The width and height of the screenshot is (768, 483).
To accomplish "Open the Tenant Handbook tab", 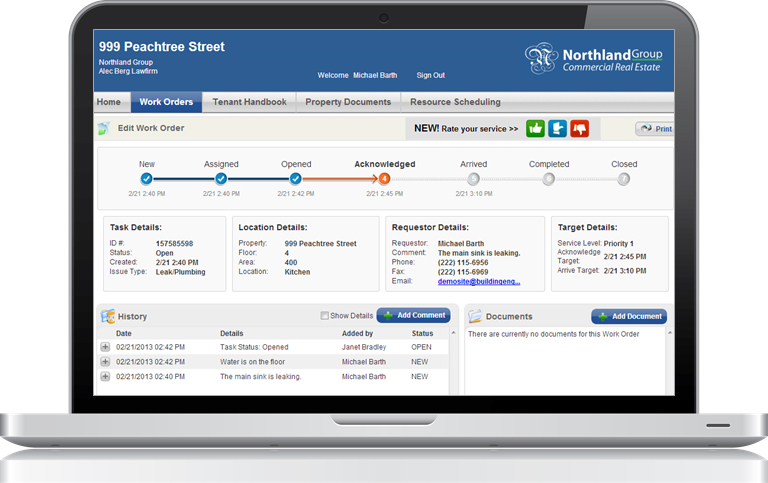I will coord(249,102).
